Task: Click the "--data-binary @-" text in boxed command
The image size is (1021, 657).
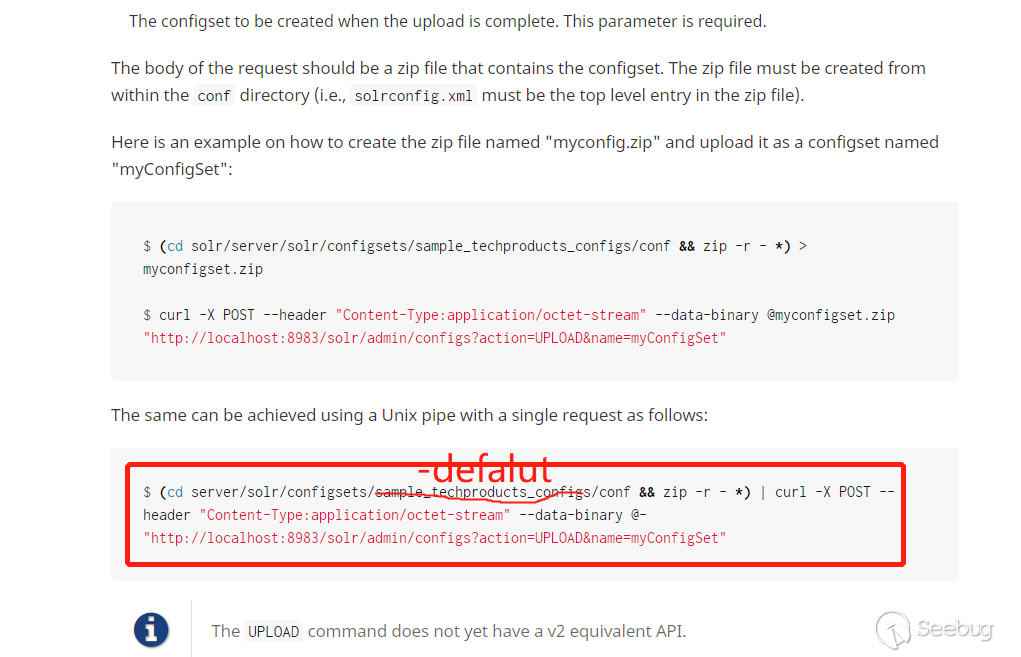Action: (x=583, y=515)
